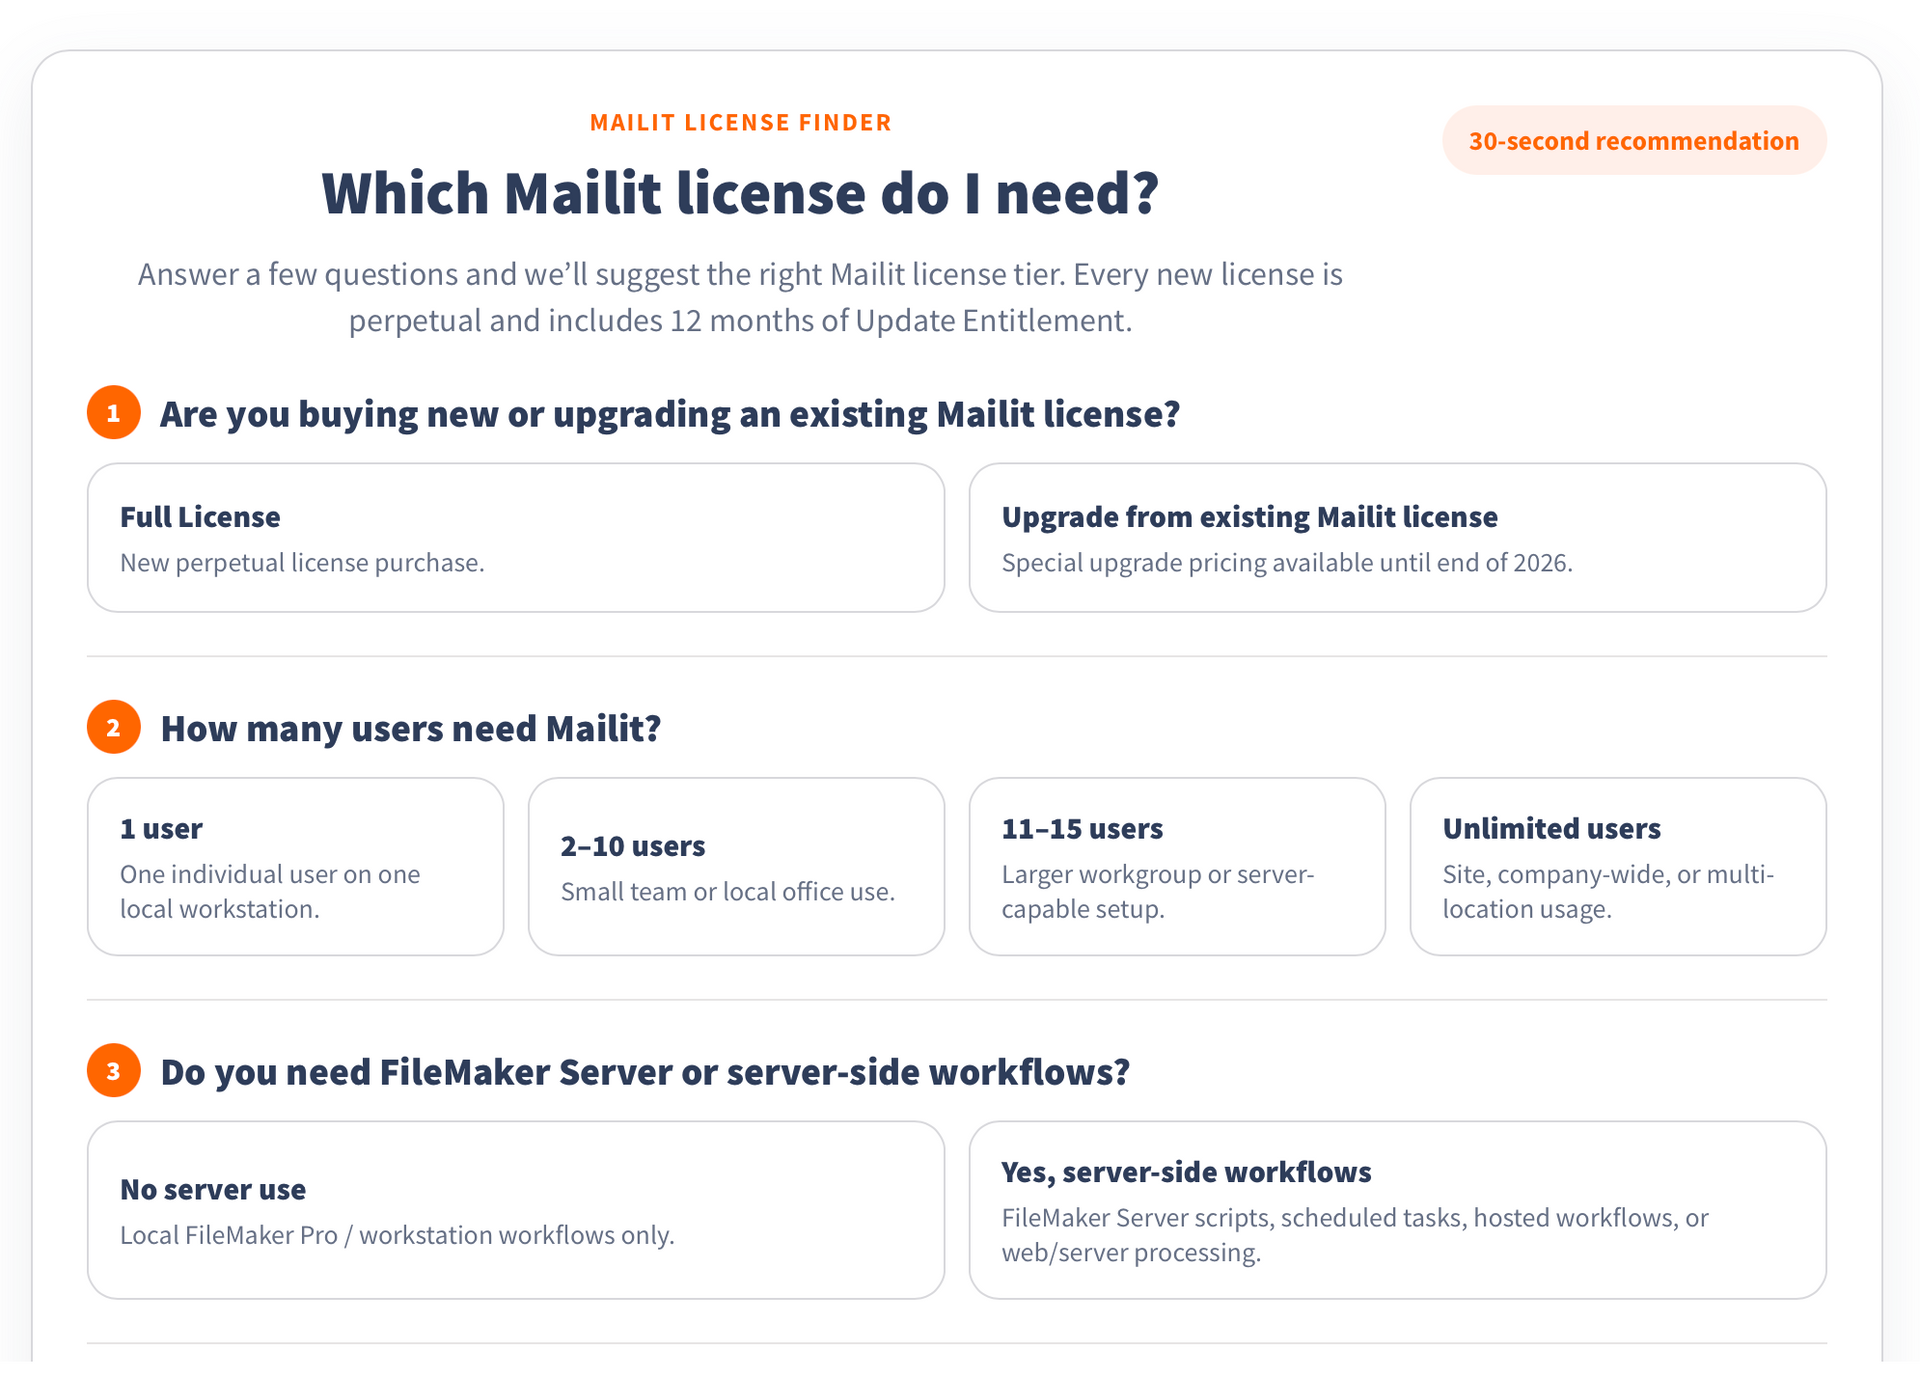The width and height of the screenshot is (1920, 1384).
Task: Click the 'Are you buying new or upgrading' question
Action: click(x=670, y=413)
